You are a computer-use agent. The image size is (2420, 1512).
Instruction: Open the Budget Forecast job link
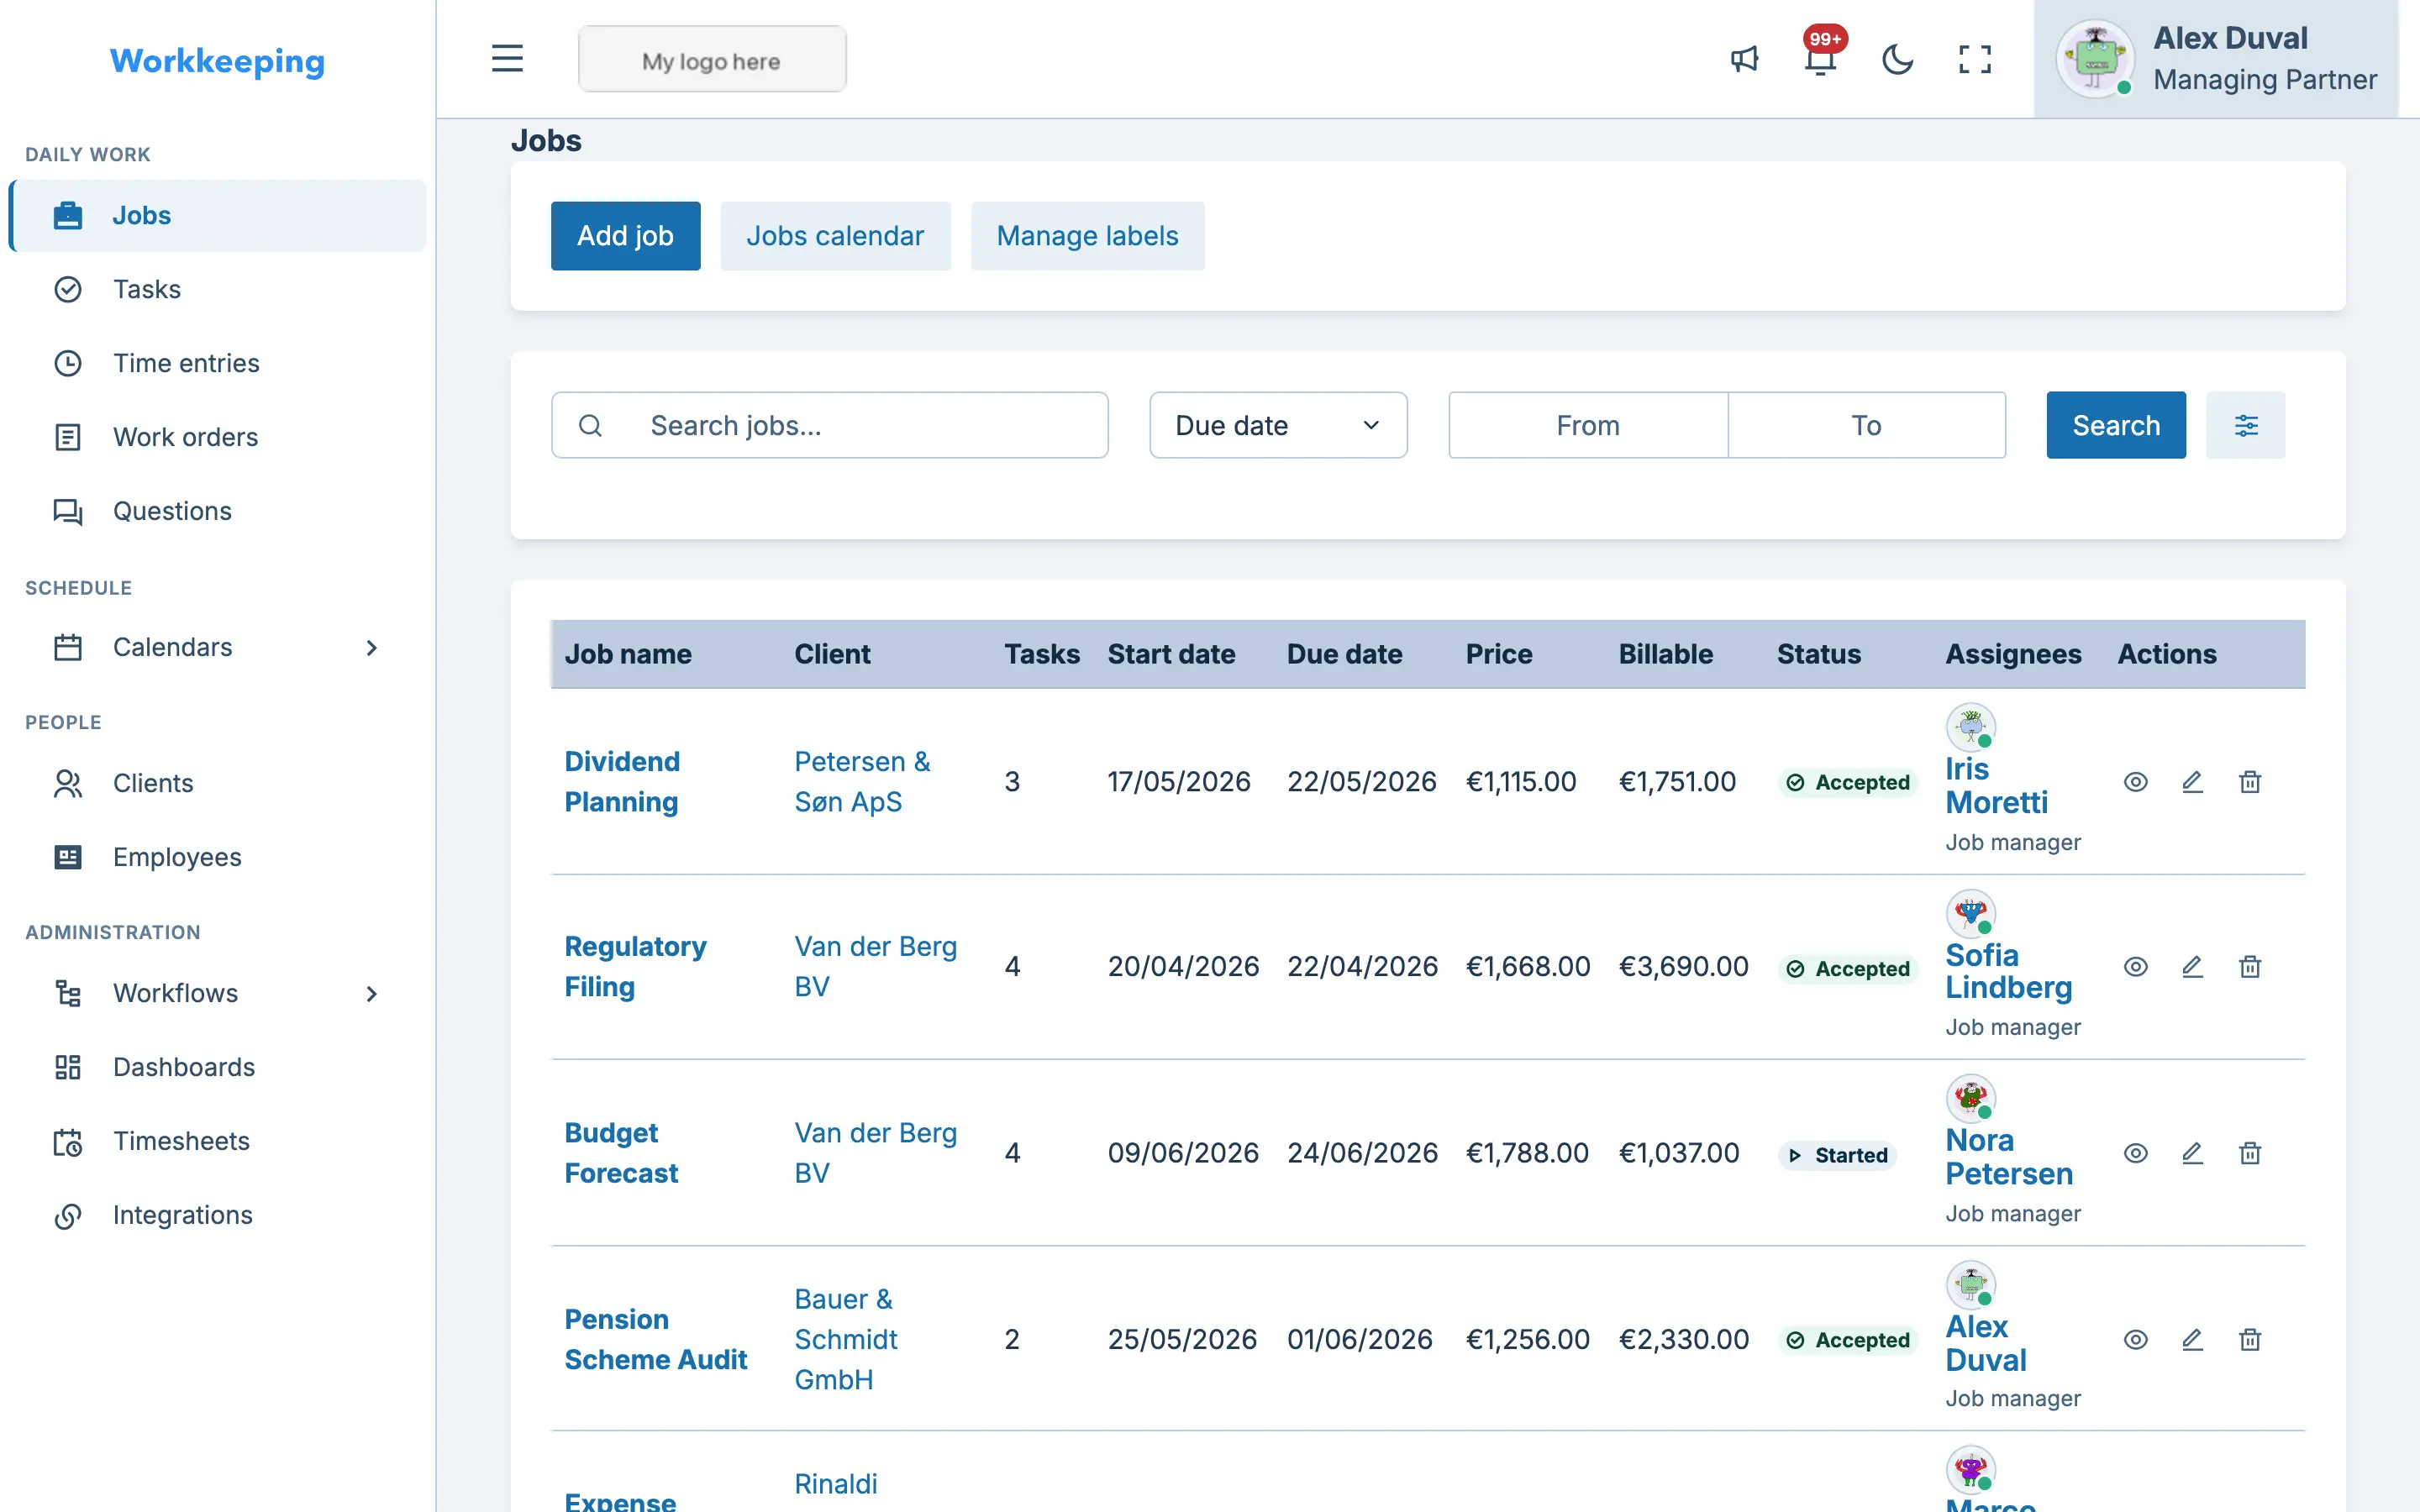click(x=621, y=1153)
